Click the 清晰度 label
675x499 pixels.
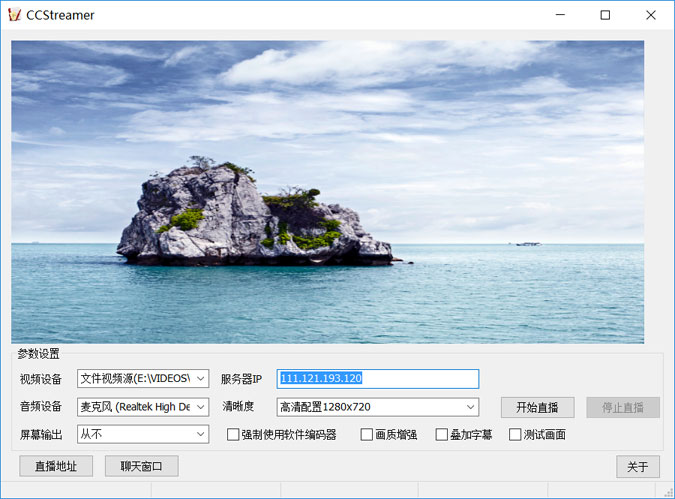pos(238,406)
